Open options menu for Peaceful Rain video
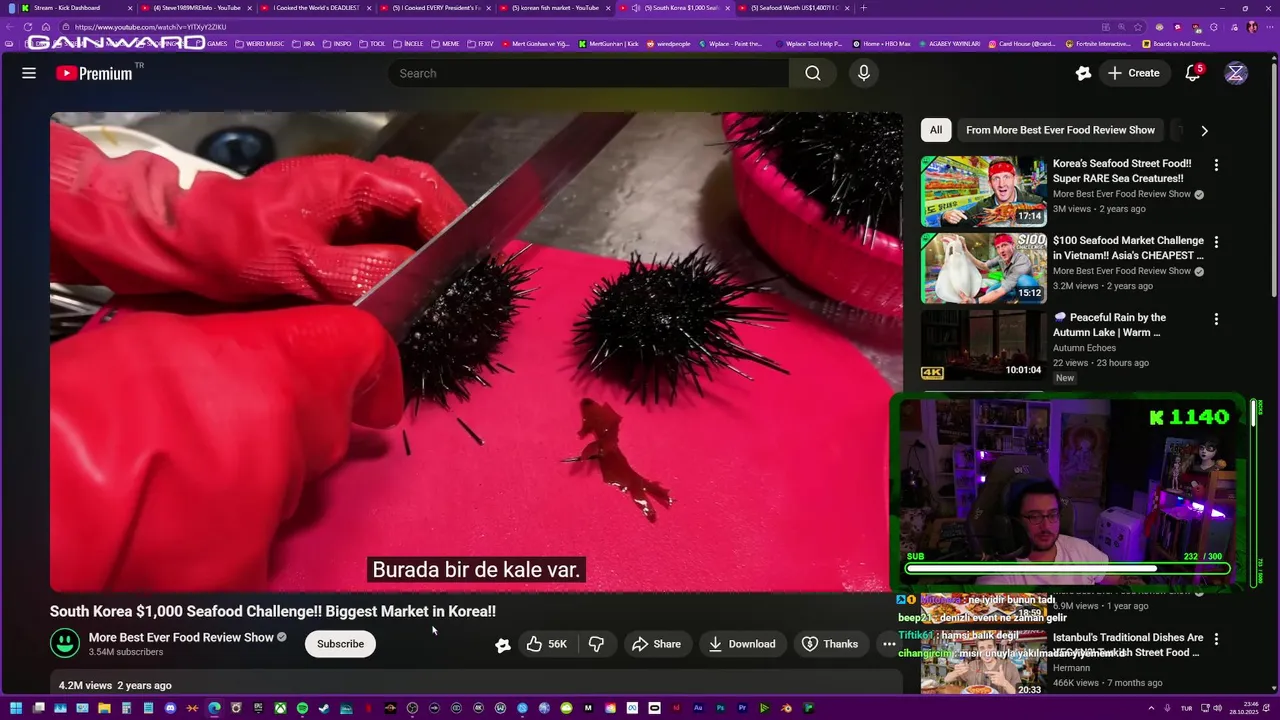This screenshot has width=1280, height=720. point(1216,319)
